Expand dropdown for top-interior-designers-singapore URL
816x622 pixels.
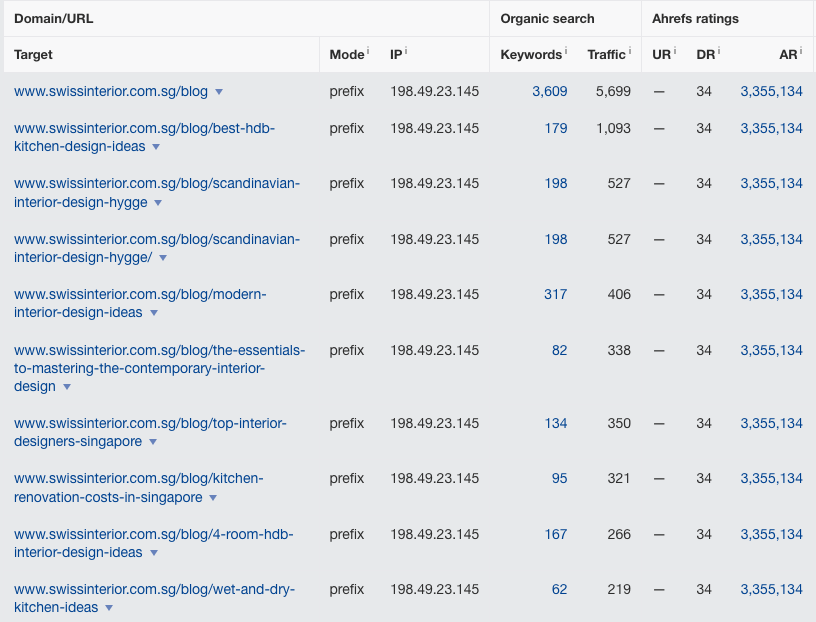(153, 442)
